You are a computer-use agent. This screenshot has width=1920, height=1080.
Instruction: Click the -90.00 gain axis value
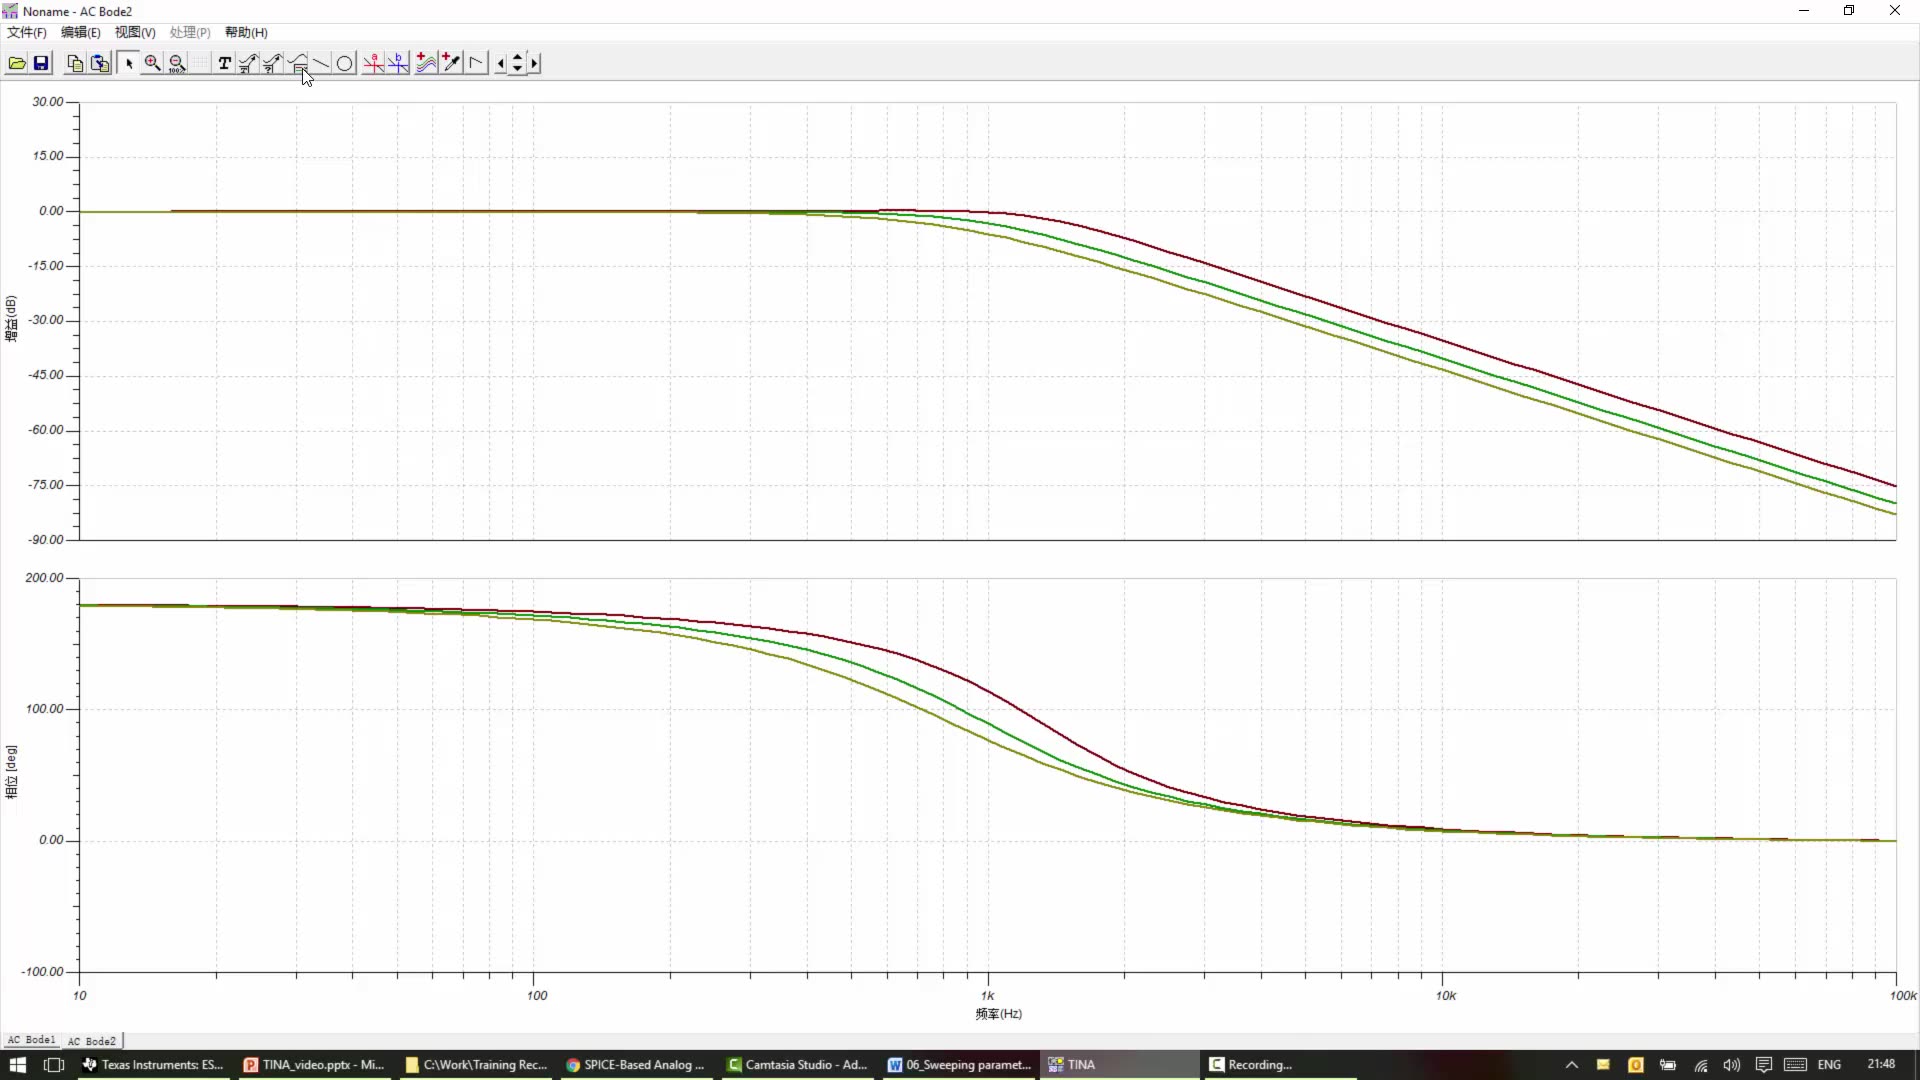[46, 540]
